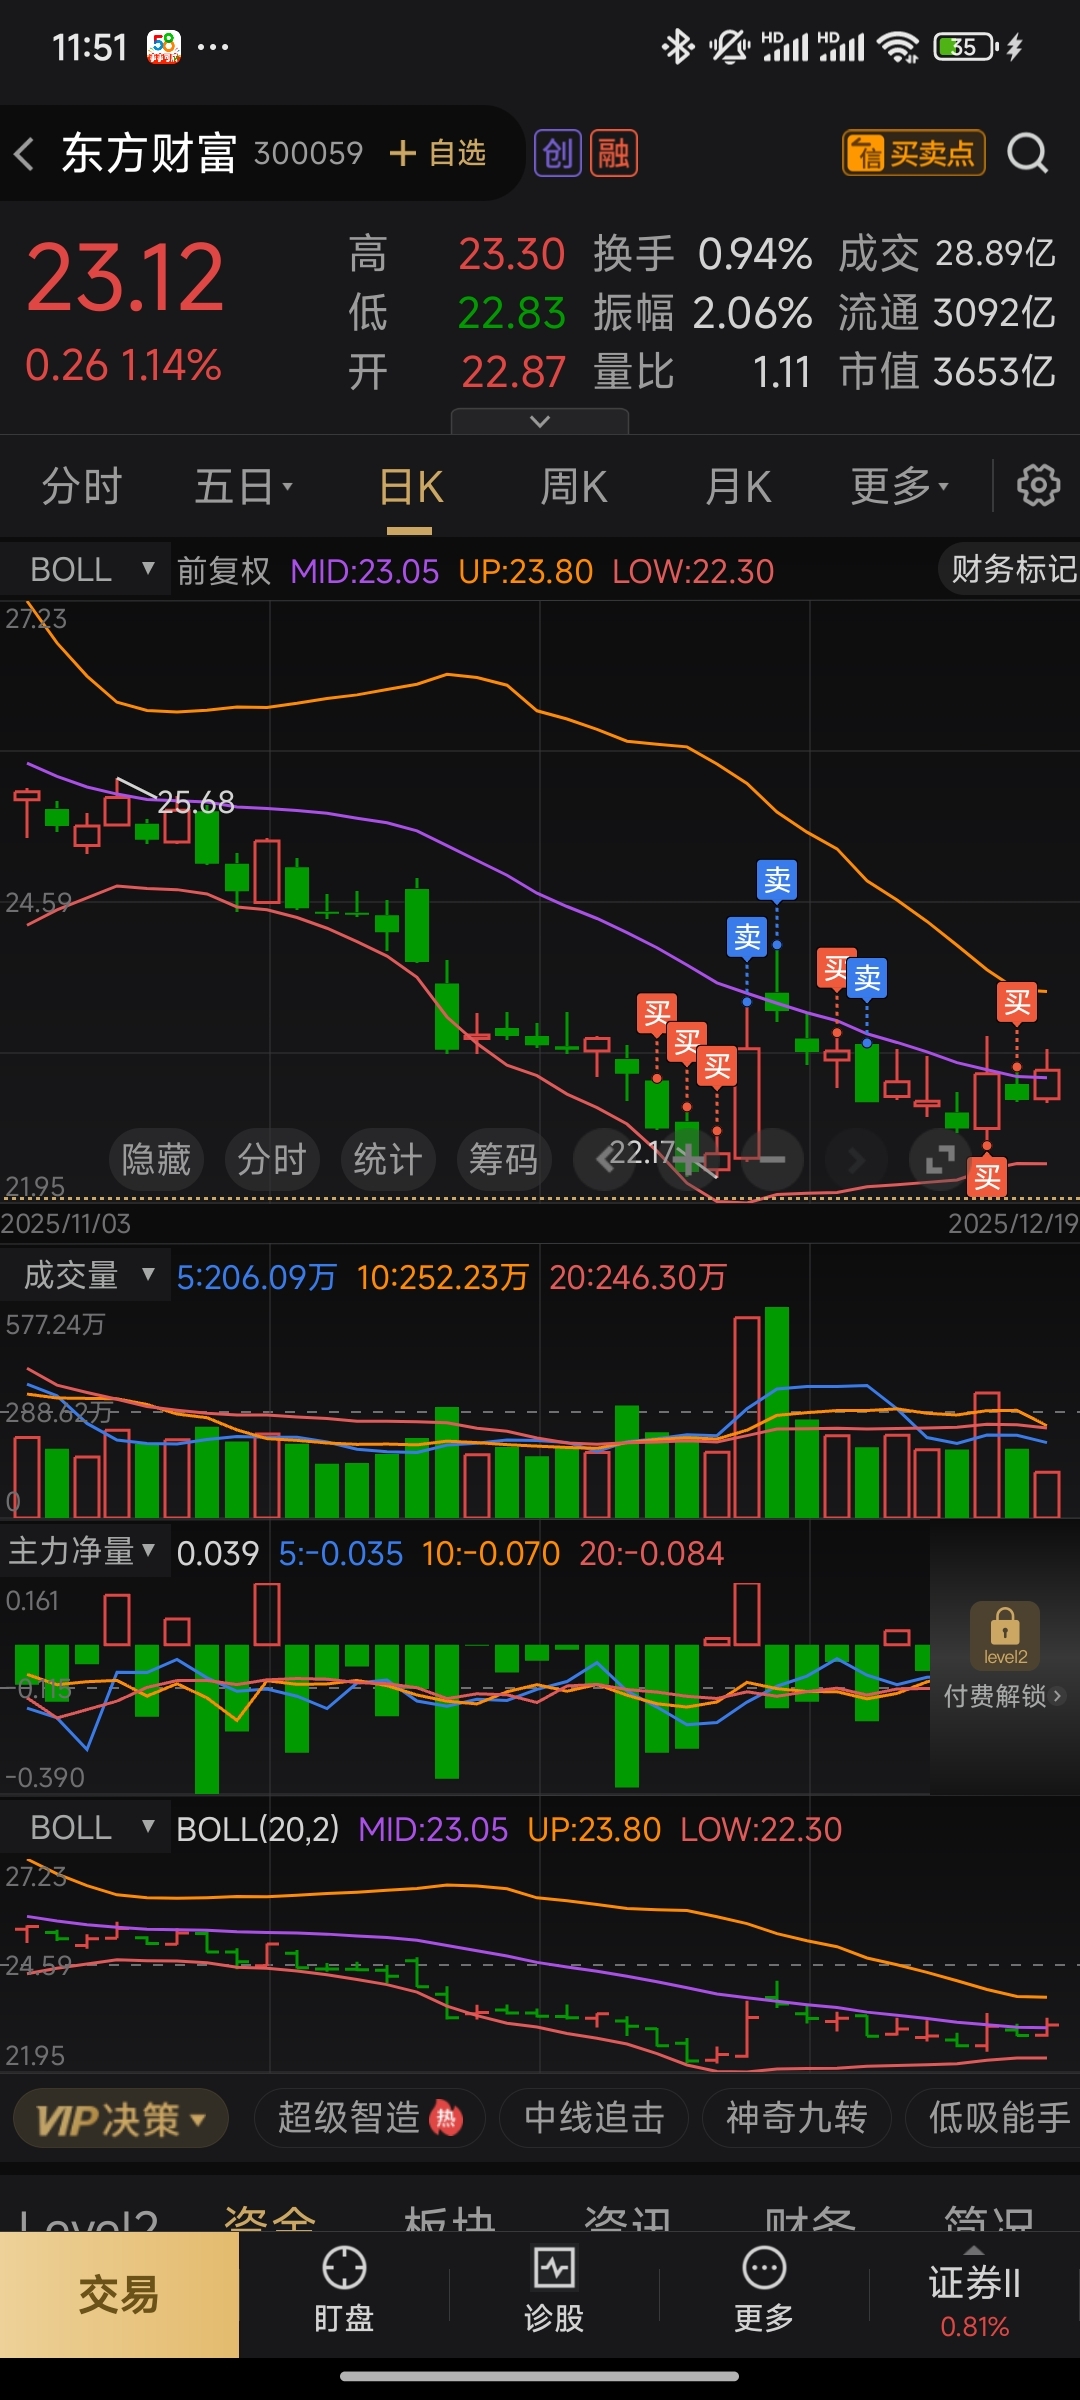The width and height of the screenshot is (1080, 2400).
Task: Tap the 交易 trade button
Action: (x=119, y=2295)
